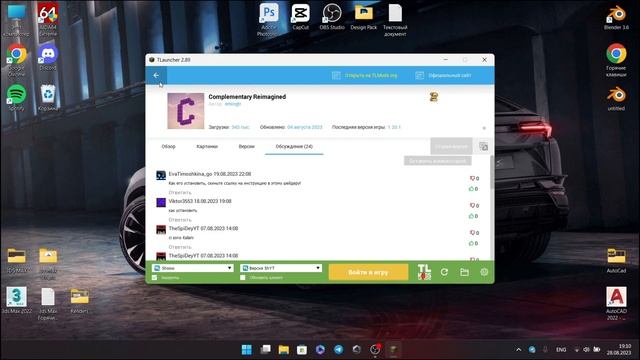The height and width of the screenshot is (360, 640).
Task: Open Design Pack desktop folder
Action: pyautogui.click(x=364, y=16)
